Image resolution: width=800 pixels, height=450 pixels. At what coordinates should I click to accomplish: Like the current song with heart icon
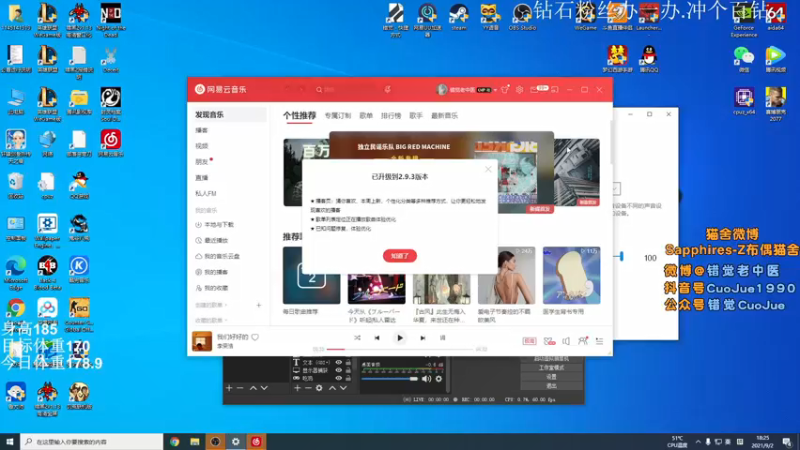coord(255,337)
